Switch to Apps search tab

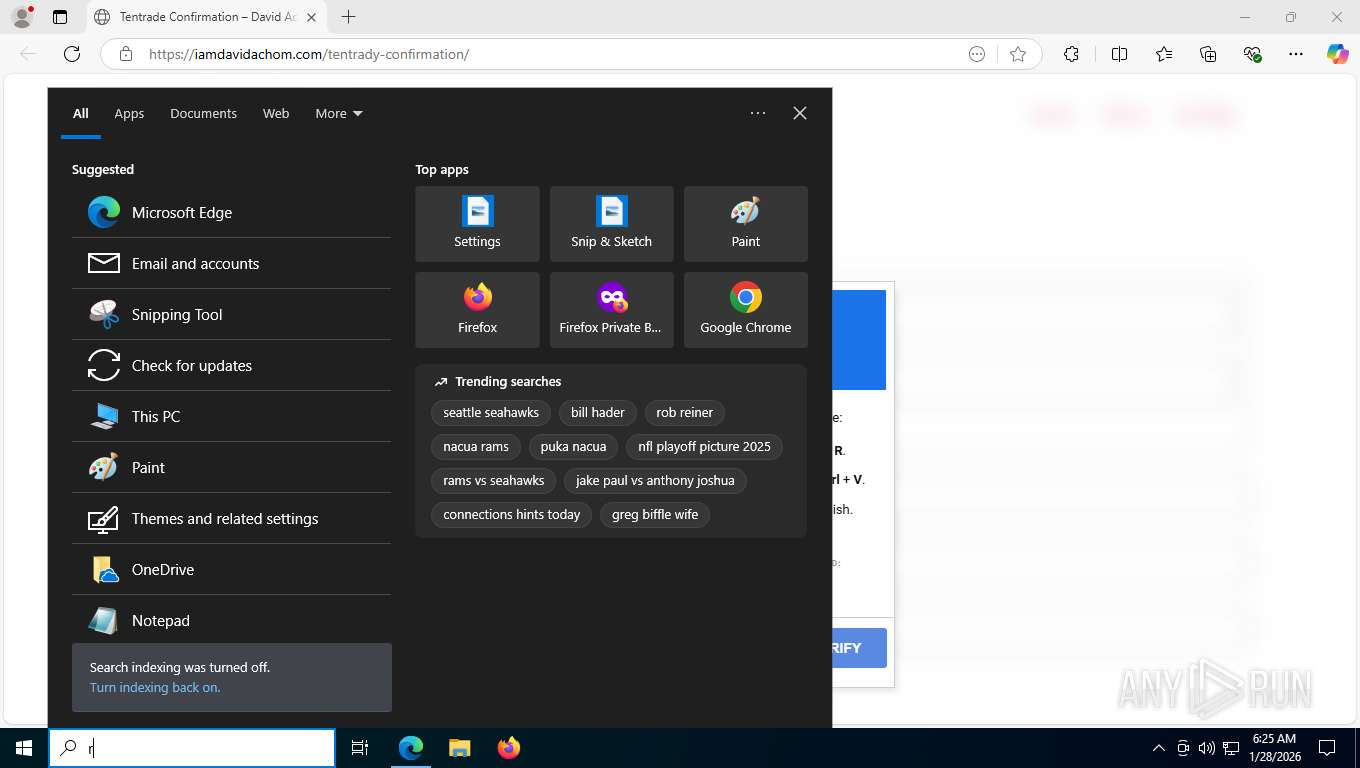tap(129, 113)
